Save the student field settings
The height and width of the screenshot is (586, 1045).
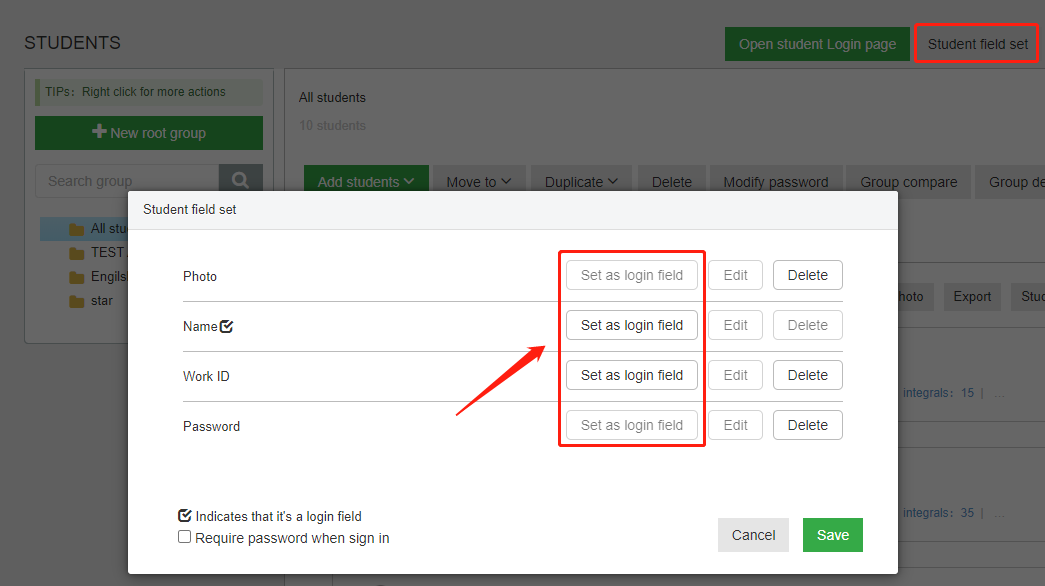coord(832,535)
